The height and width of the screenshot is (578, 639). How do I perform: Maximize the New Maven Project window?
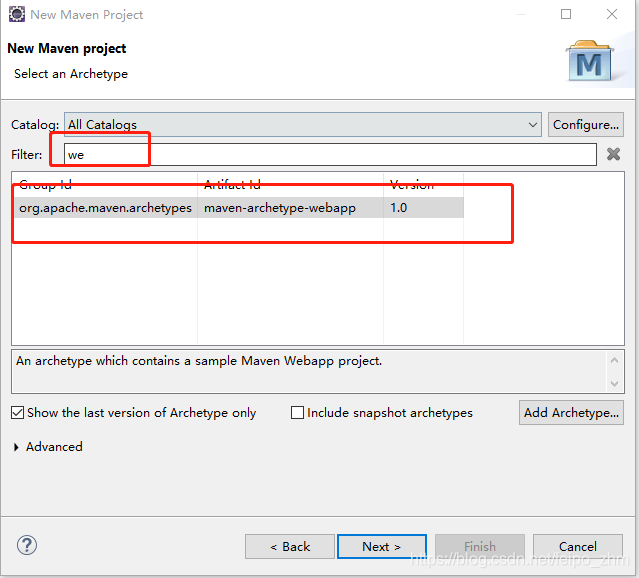click(x=566, y=14)
